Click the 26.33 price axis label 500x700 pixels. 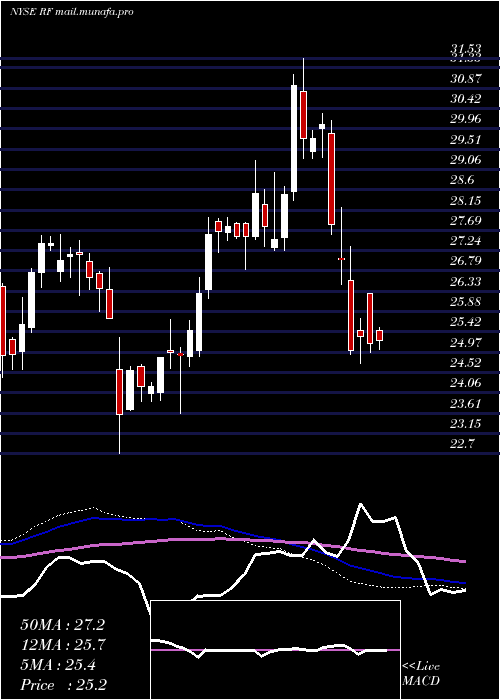(x=466, y=281)
